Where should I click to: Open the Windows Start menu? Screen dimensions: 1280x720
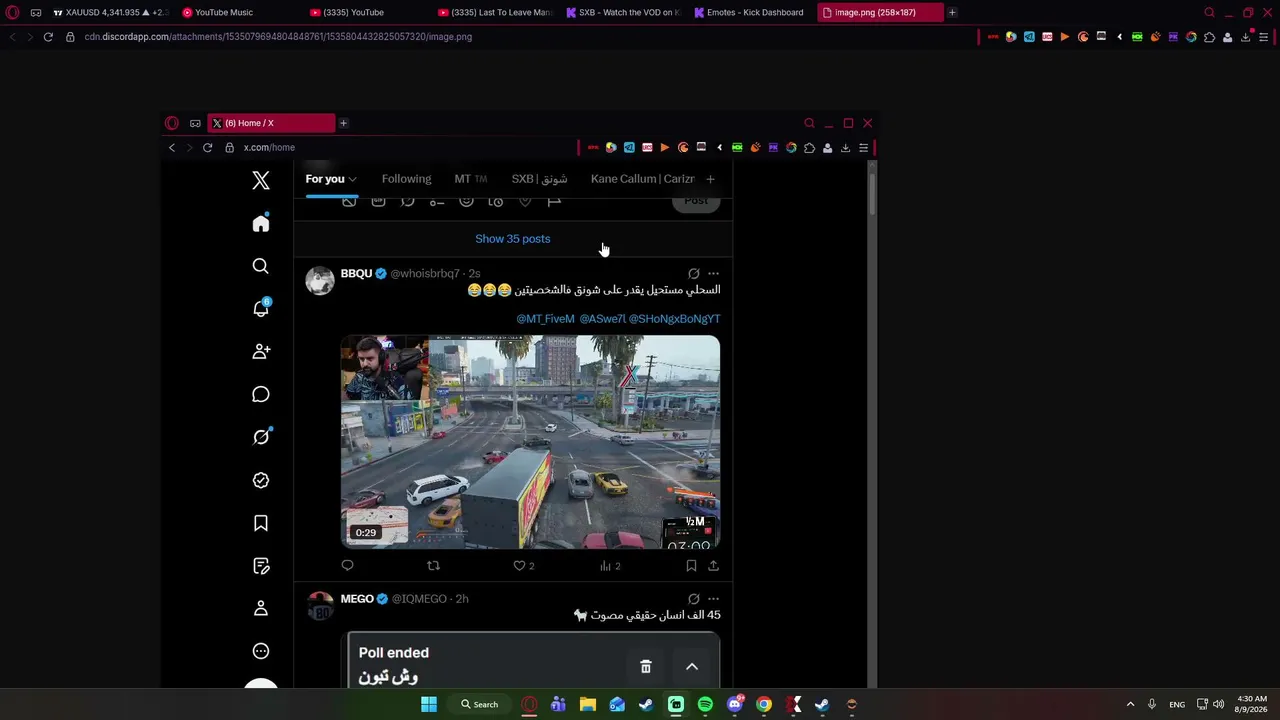tap(428, 705)
